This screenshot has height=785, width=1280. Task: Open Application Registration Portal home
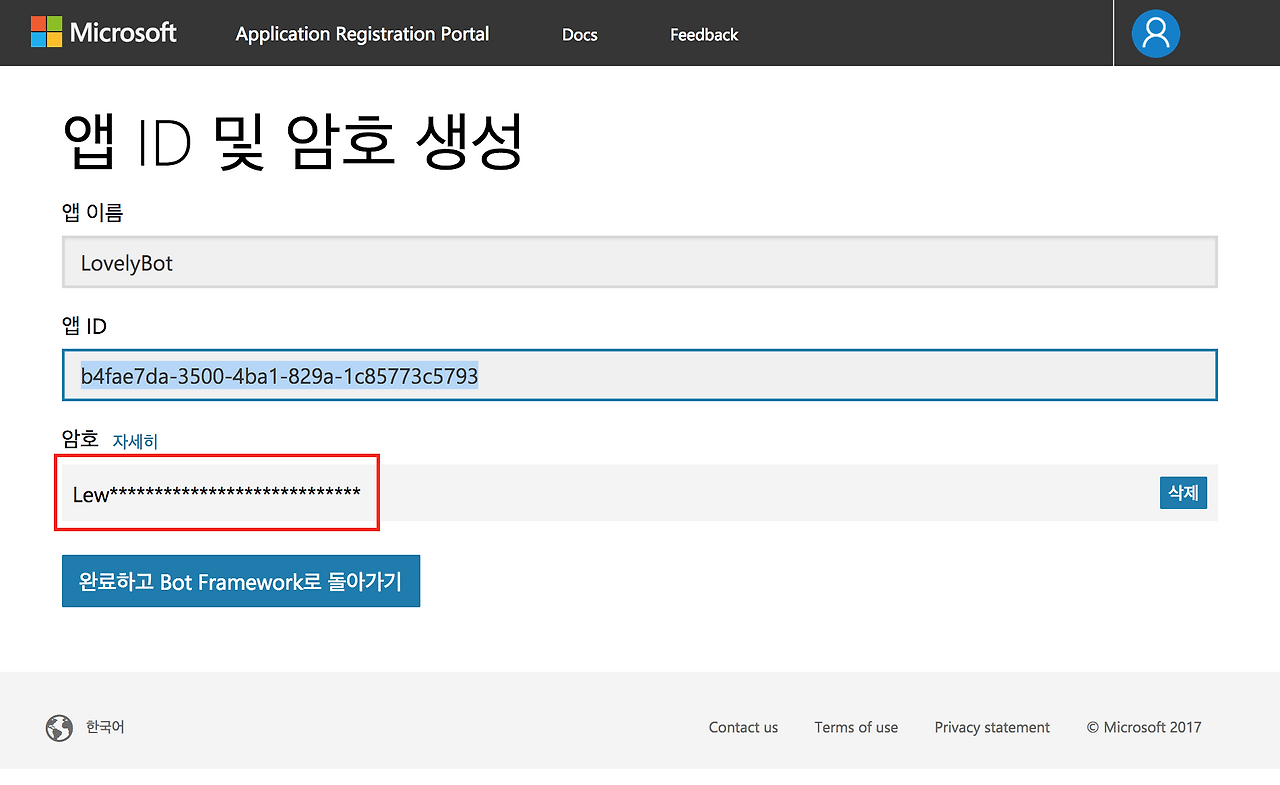[x=363, y=34]
